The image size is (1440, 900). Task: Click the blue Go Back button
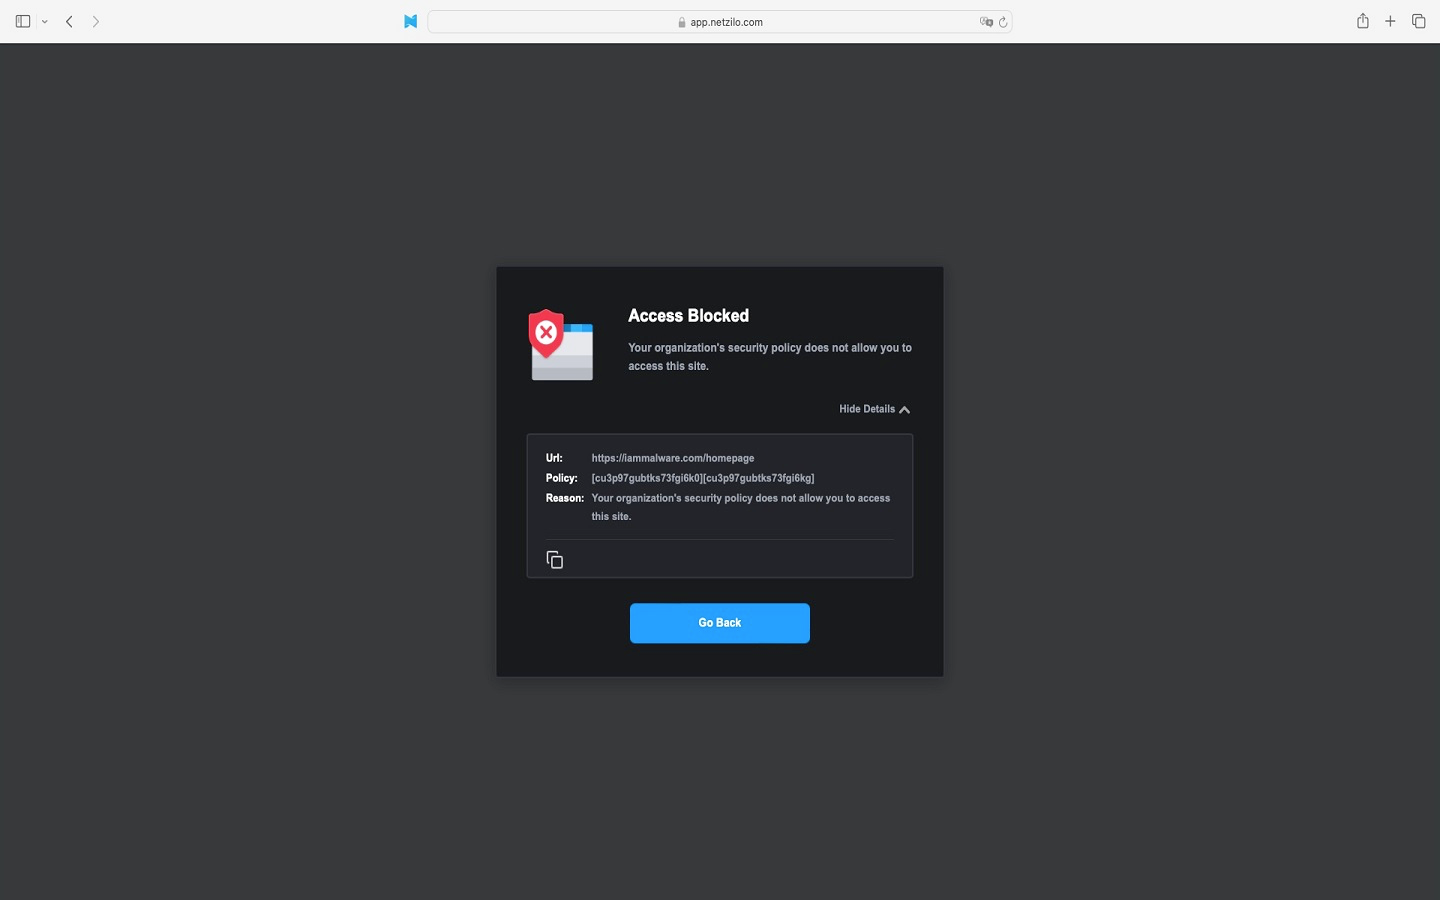tap(720, 623)
